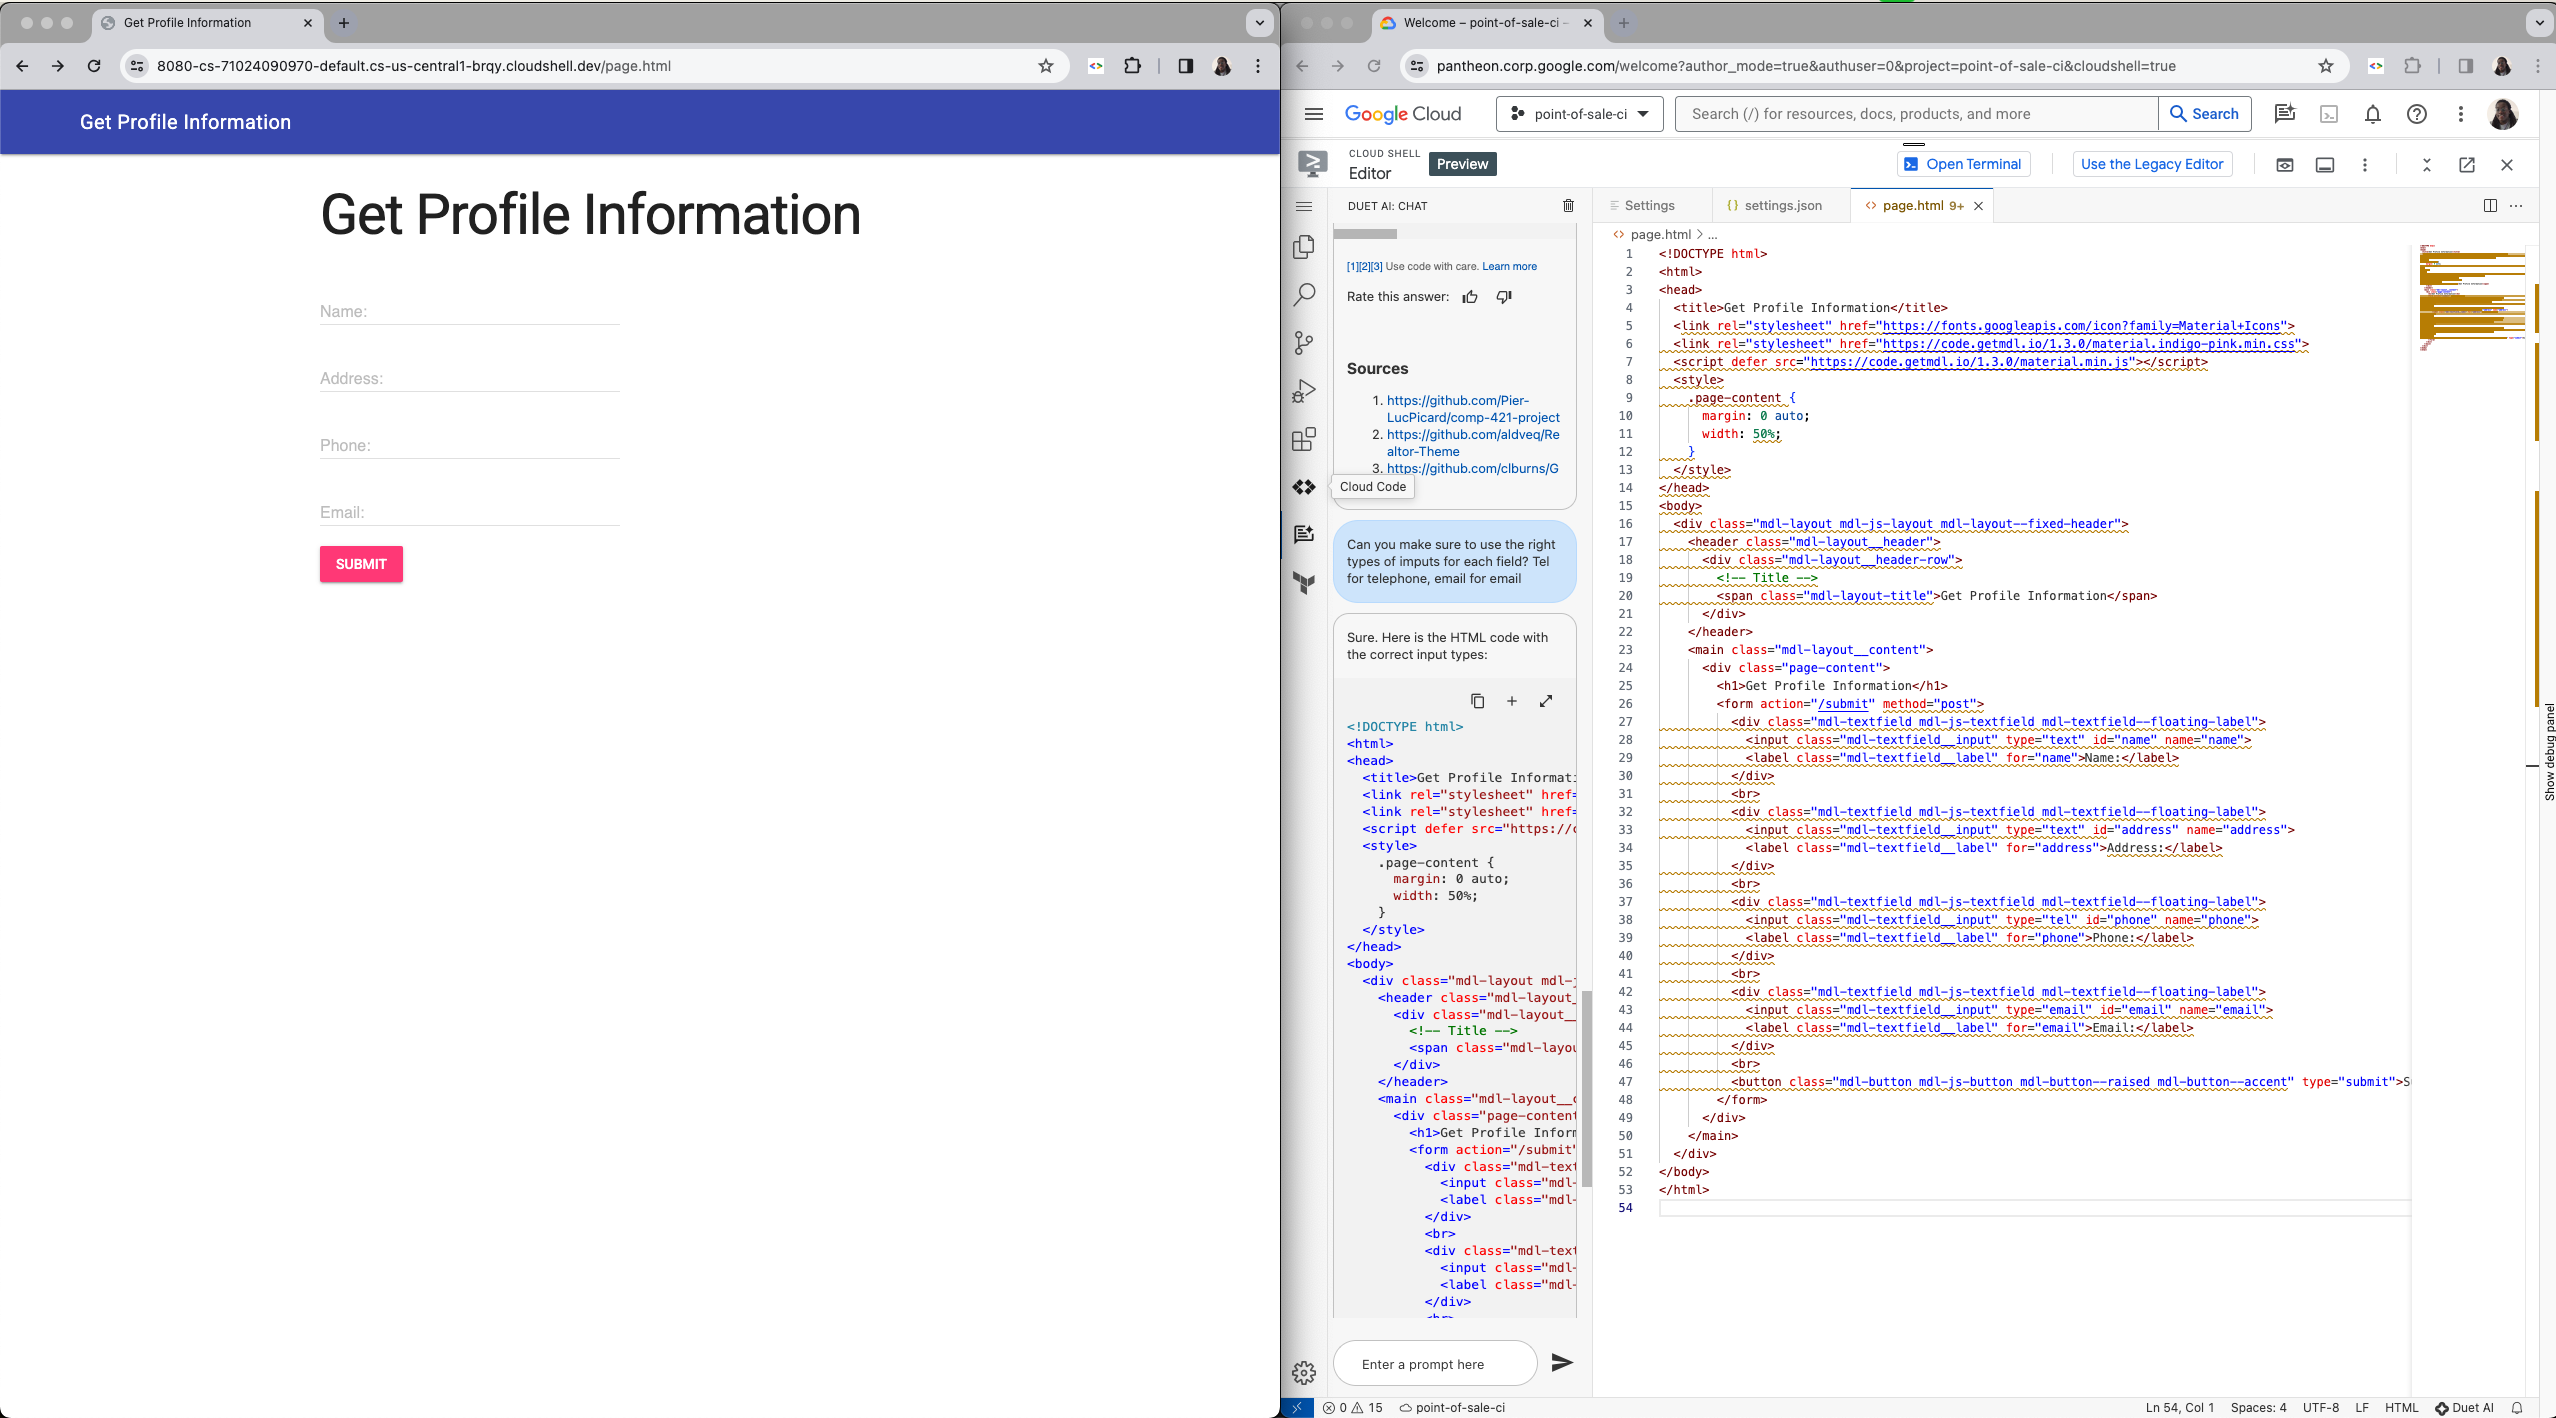Click the split editor icon in top right
The height and width of the screenshot is (1418, 2556).
pyautogui.click(x=2491, y=204)
